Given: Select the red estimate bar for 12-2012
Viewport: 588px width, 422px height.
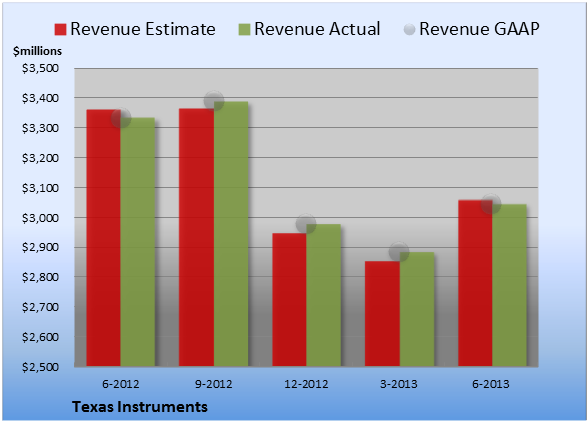Looking at the screenshot, I should pos(290,300).
